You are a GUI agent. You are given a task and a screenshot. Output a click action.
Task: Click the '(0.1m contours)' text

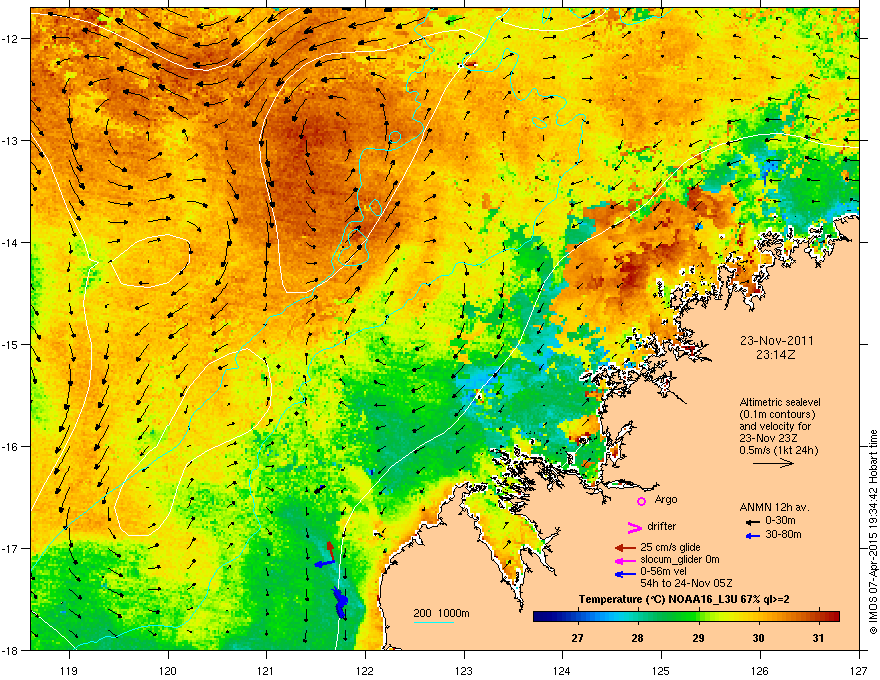[x=777, y=414]
